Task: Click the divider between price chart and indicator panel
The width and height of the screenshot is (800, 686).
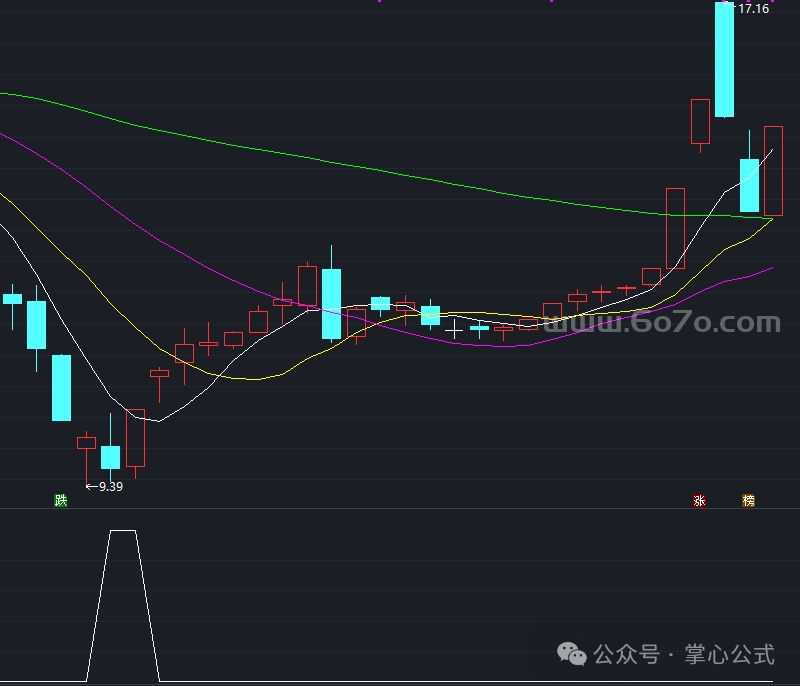Action: (400, 509)
